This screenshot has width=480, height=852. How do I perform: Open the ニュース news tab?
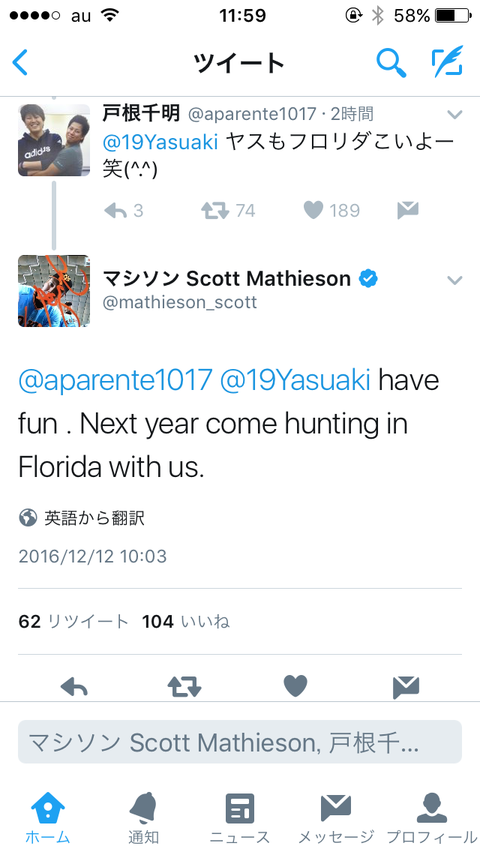240,818
